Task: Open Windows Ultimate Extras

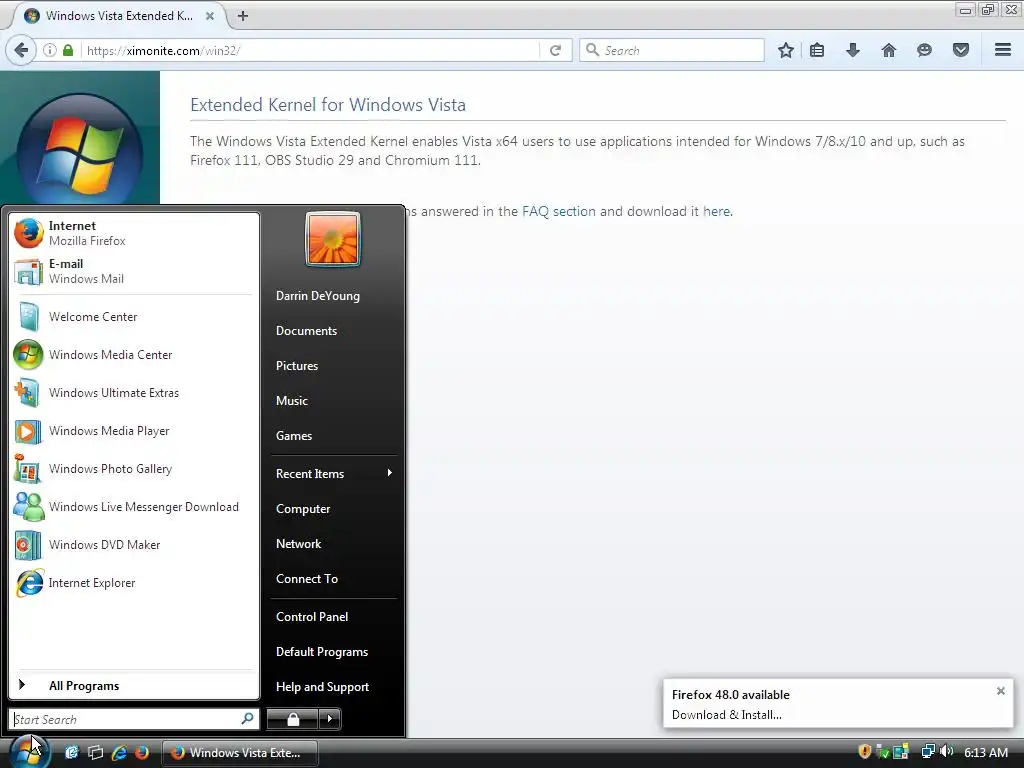Action: pyautogui.click(x=134, y=392)
